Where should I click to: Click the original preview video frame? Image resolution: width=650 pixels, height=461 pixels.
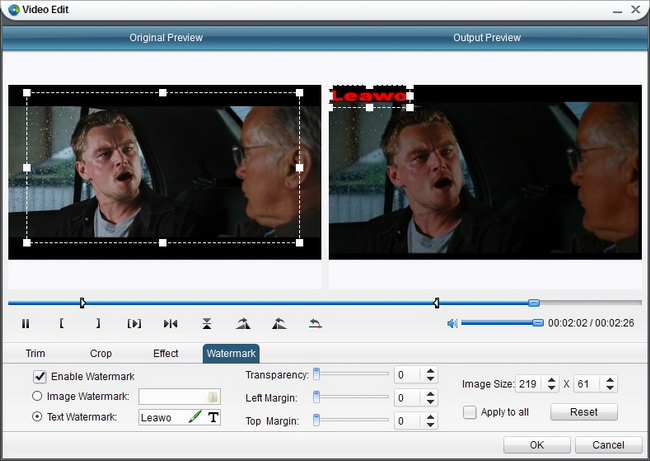point(165,172)
